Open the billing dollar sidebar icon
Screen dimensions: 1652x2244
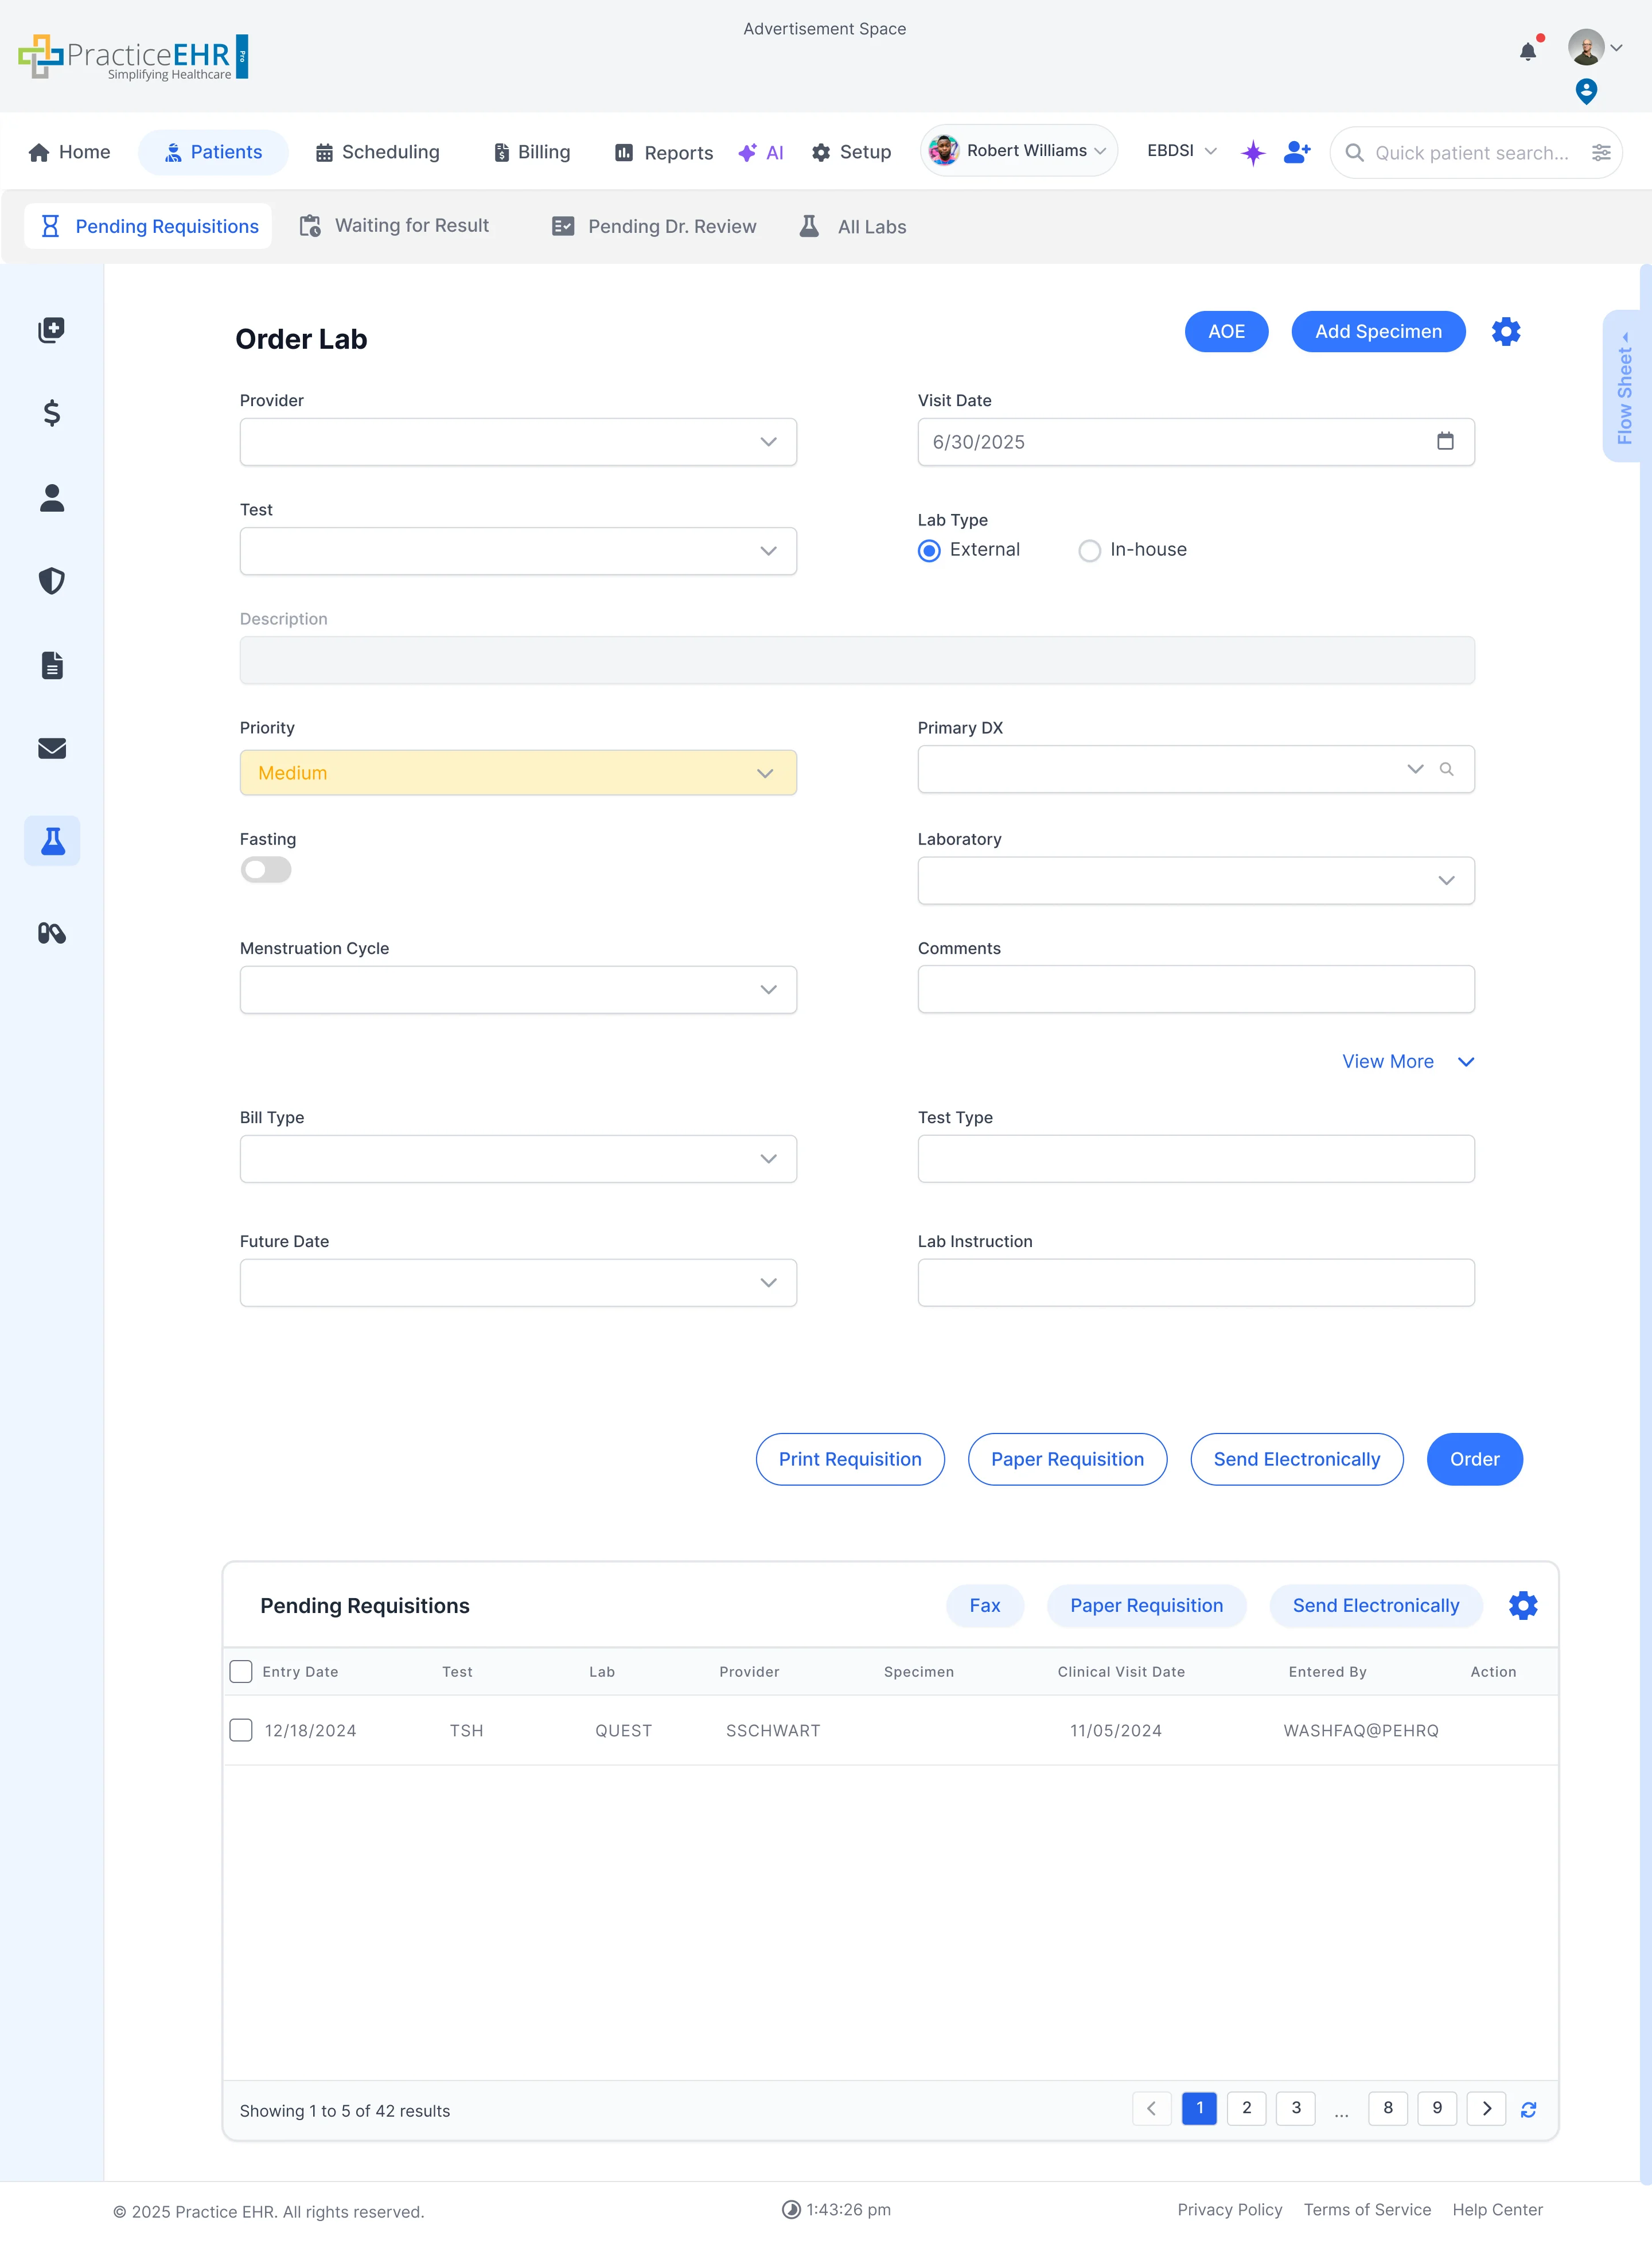pos(52,413)
